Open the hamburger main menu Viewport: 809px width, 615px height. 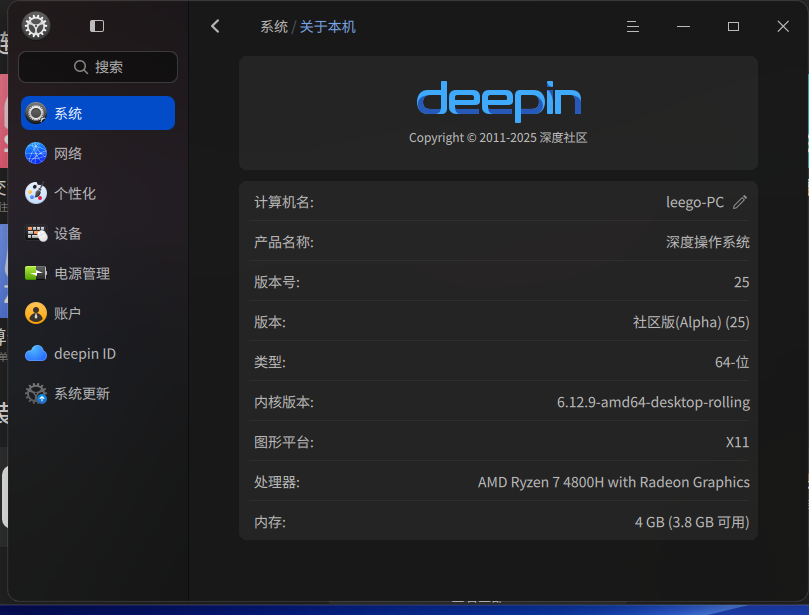633,26
